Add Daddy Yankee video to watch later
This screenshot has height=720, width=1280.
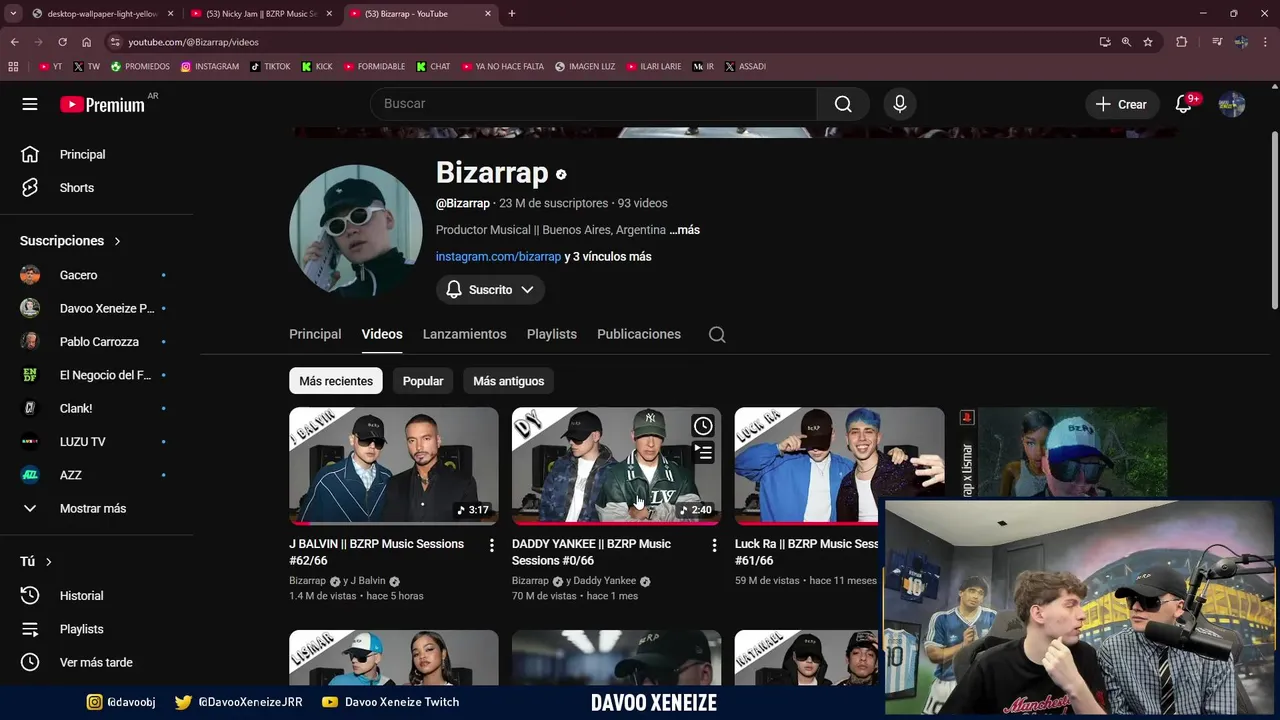(x=703, y=426)
